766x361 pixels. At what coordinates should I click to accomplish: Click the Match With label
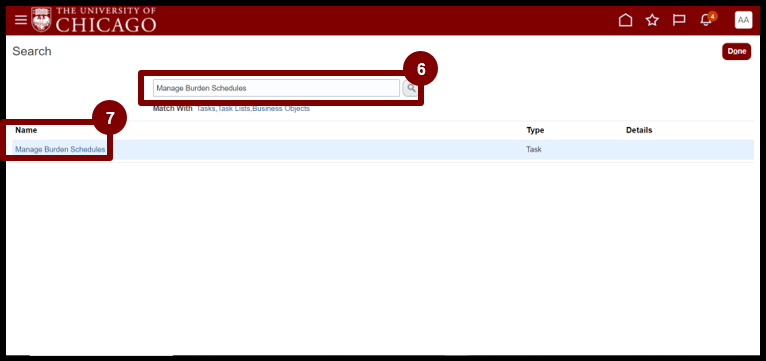[172, 108]
